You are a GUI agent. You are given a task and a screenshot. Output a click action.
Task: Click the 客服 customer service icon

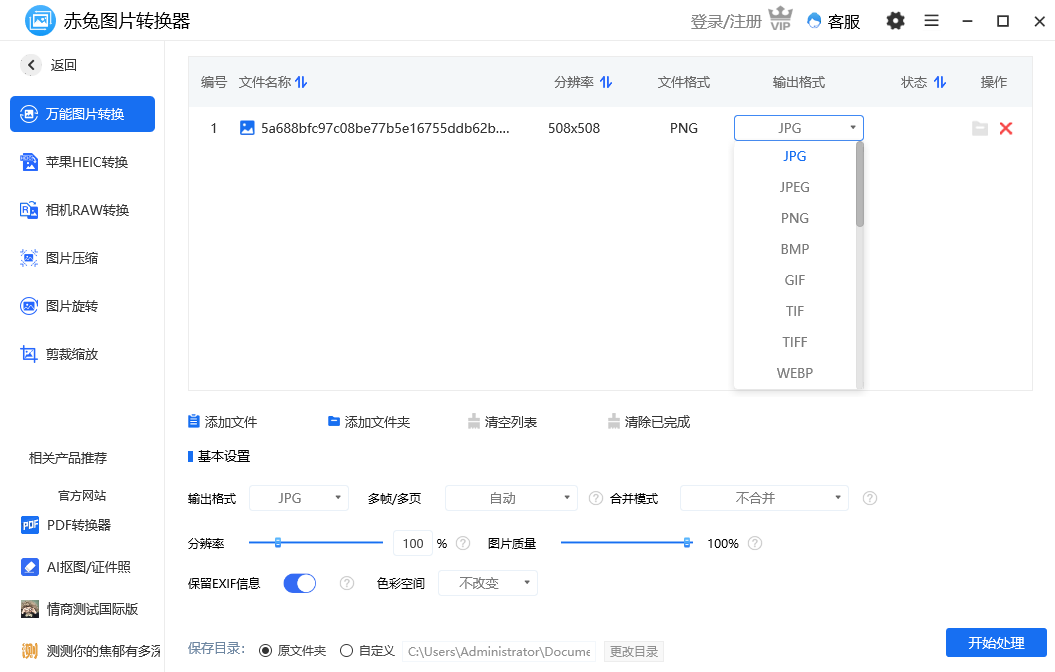(x=833, y=21)
